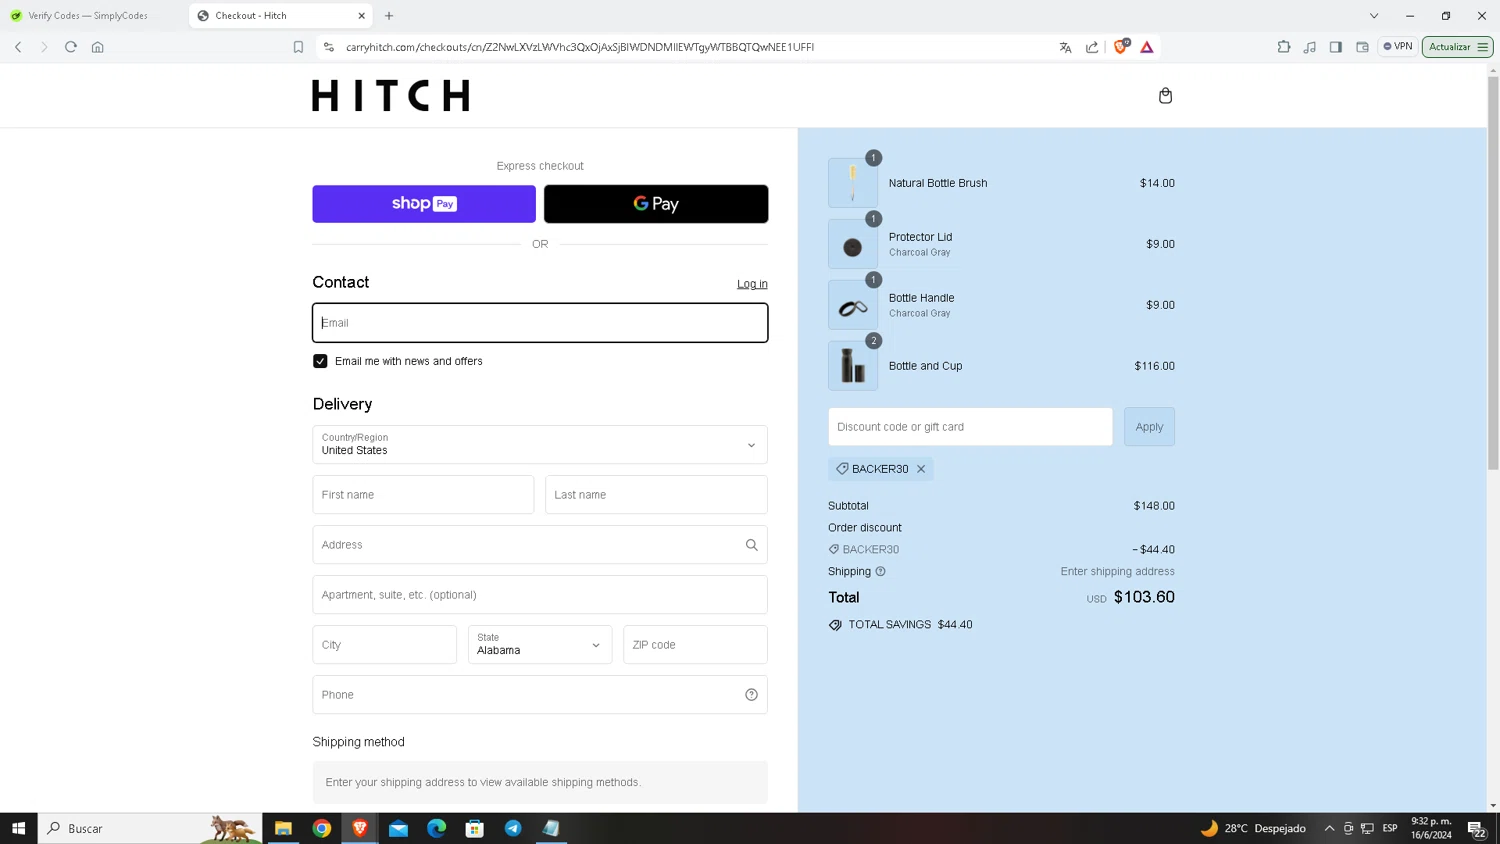The image size is (1500, 844).
Task: Click the ZIP code field
Action: [x=695, y=645]
